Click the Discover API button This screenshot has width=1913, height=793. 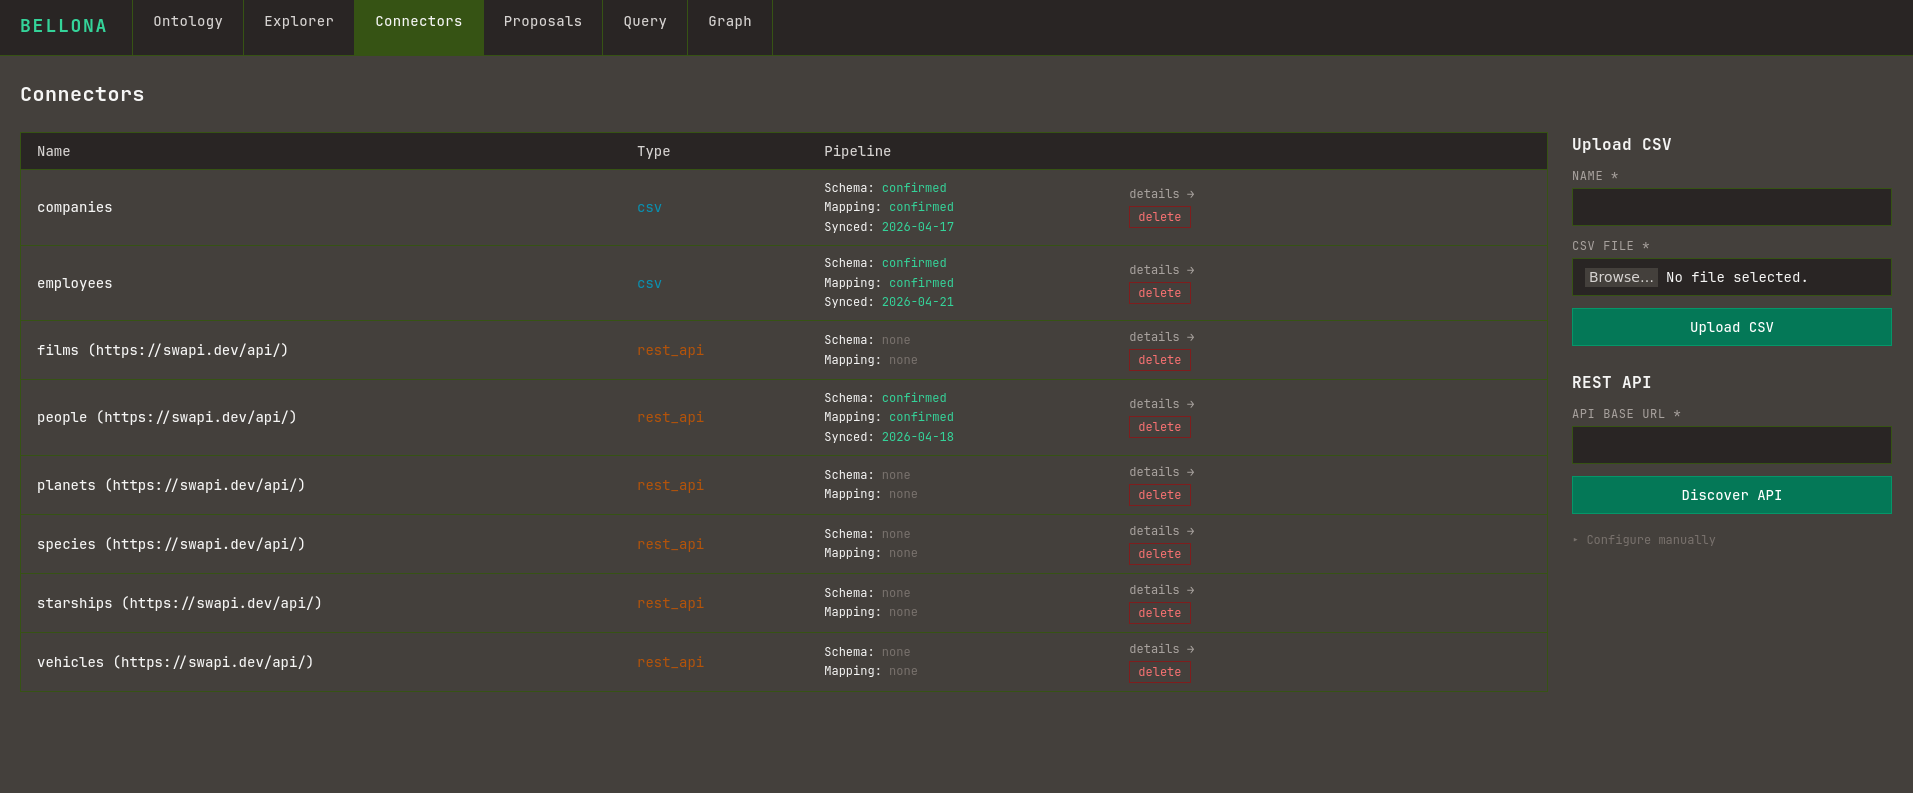click(1731, 495)
